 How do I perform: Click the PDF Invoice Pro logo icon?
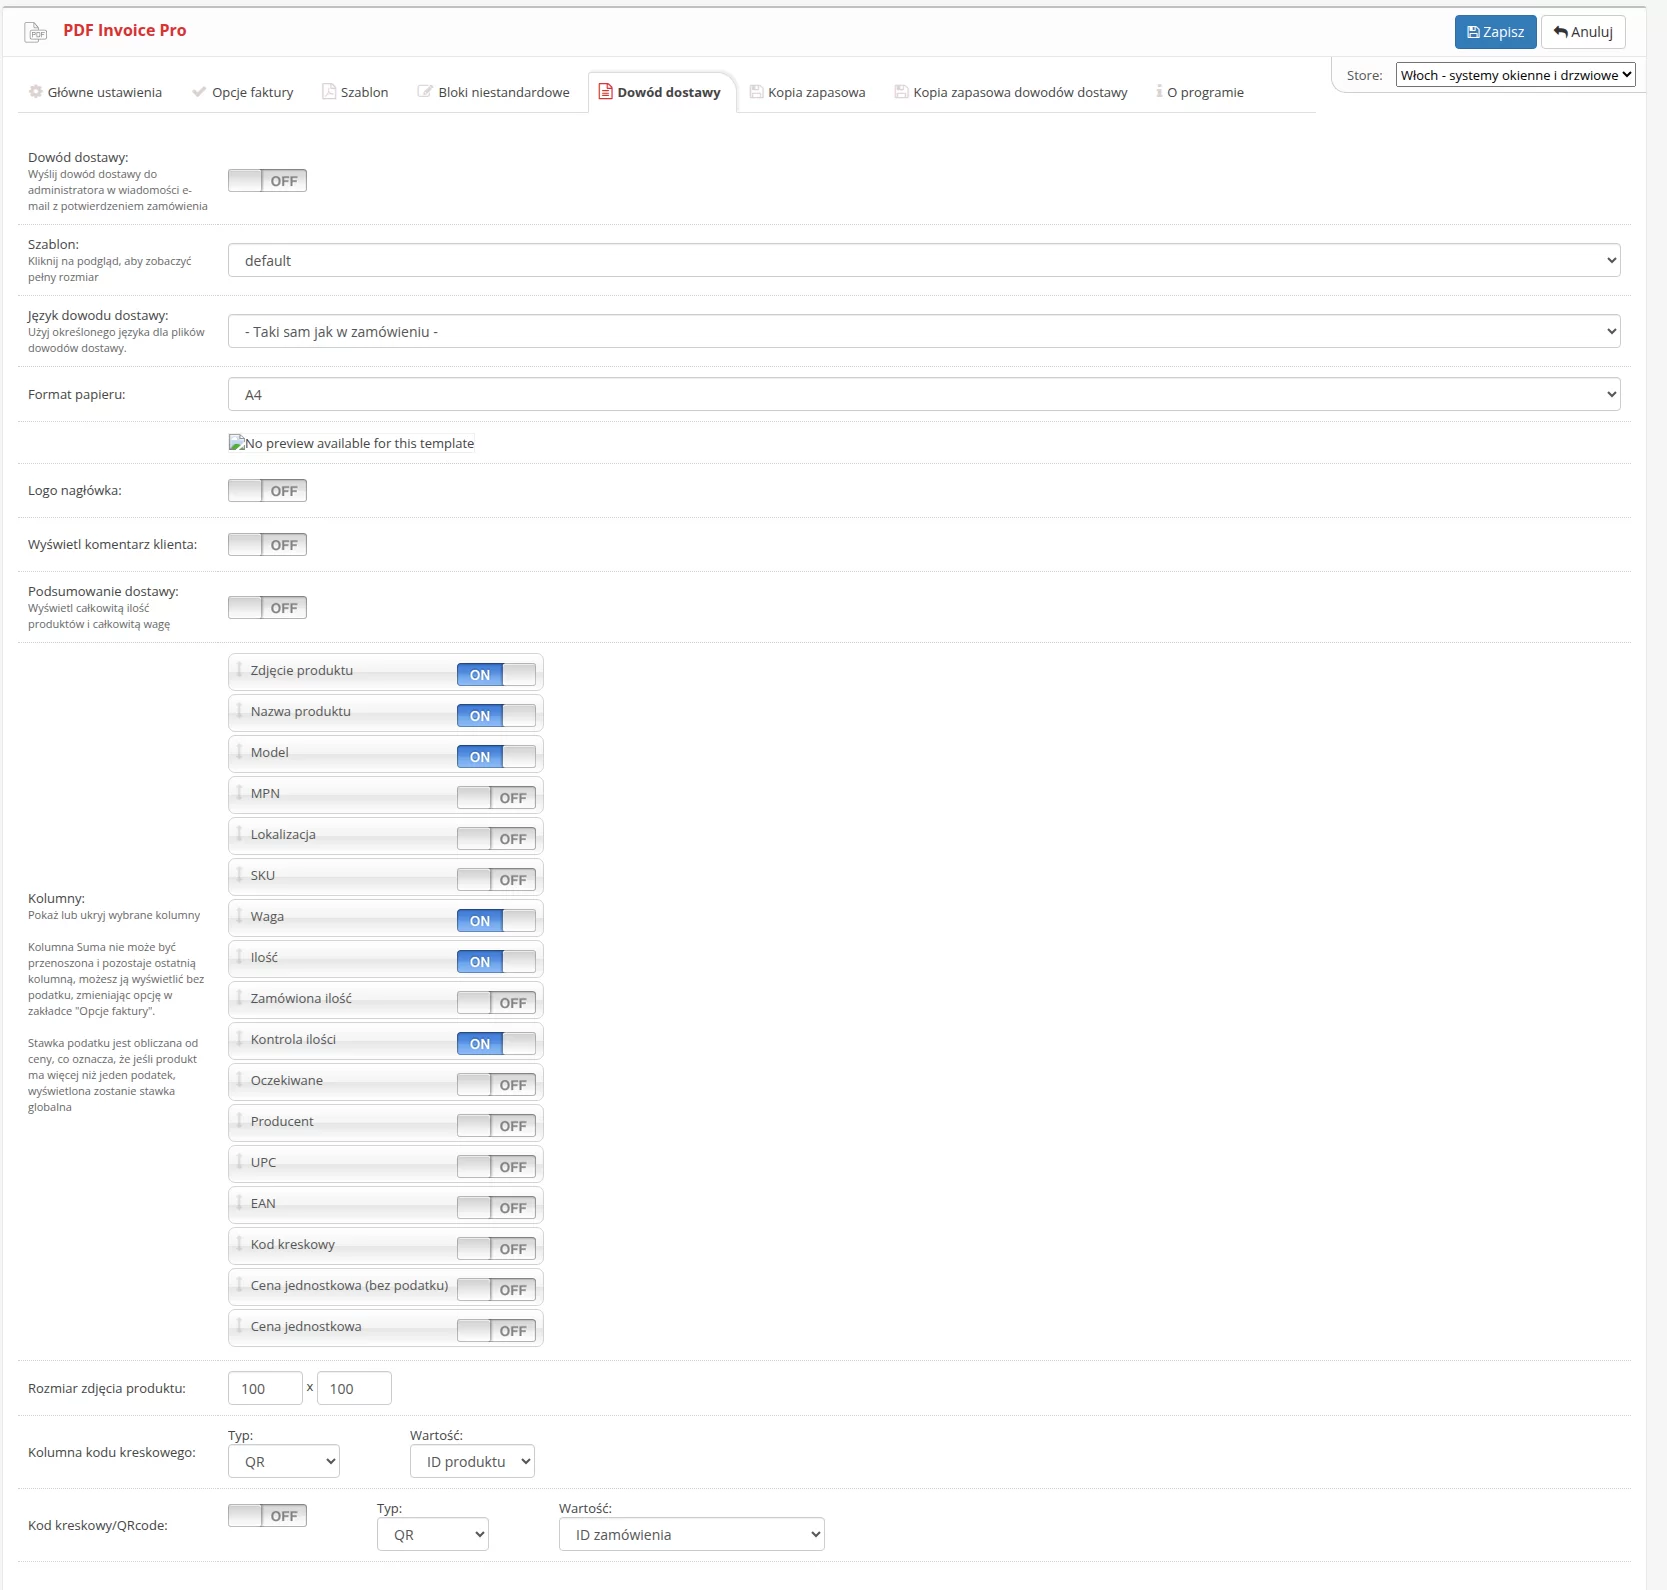[x=36, y=32]
